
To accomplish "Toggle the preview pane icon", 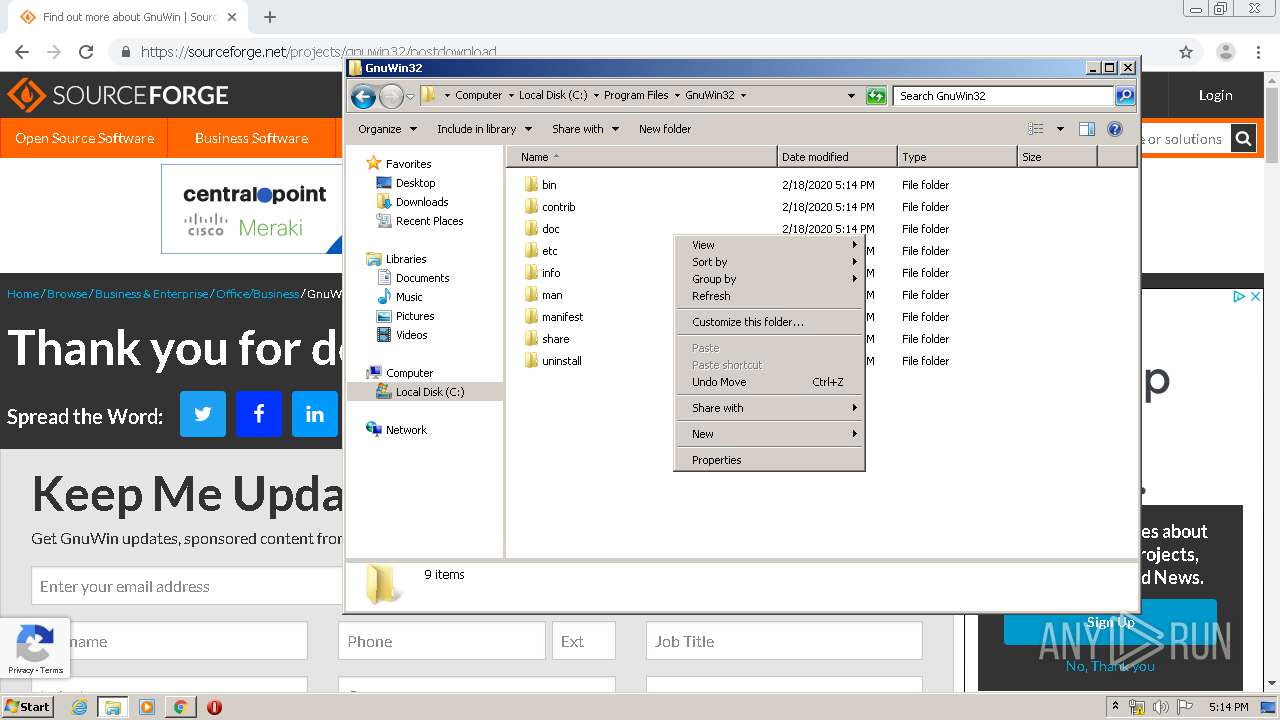I will pos(1087,129).
